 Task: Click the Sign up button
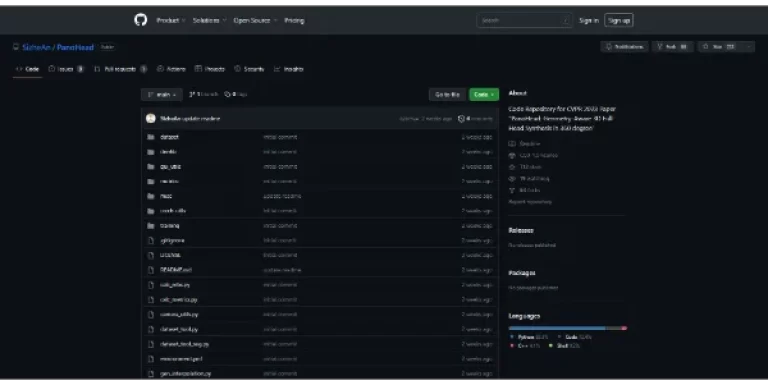click(x=619, y=21)
